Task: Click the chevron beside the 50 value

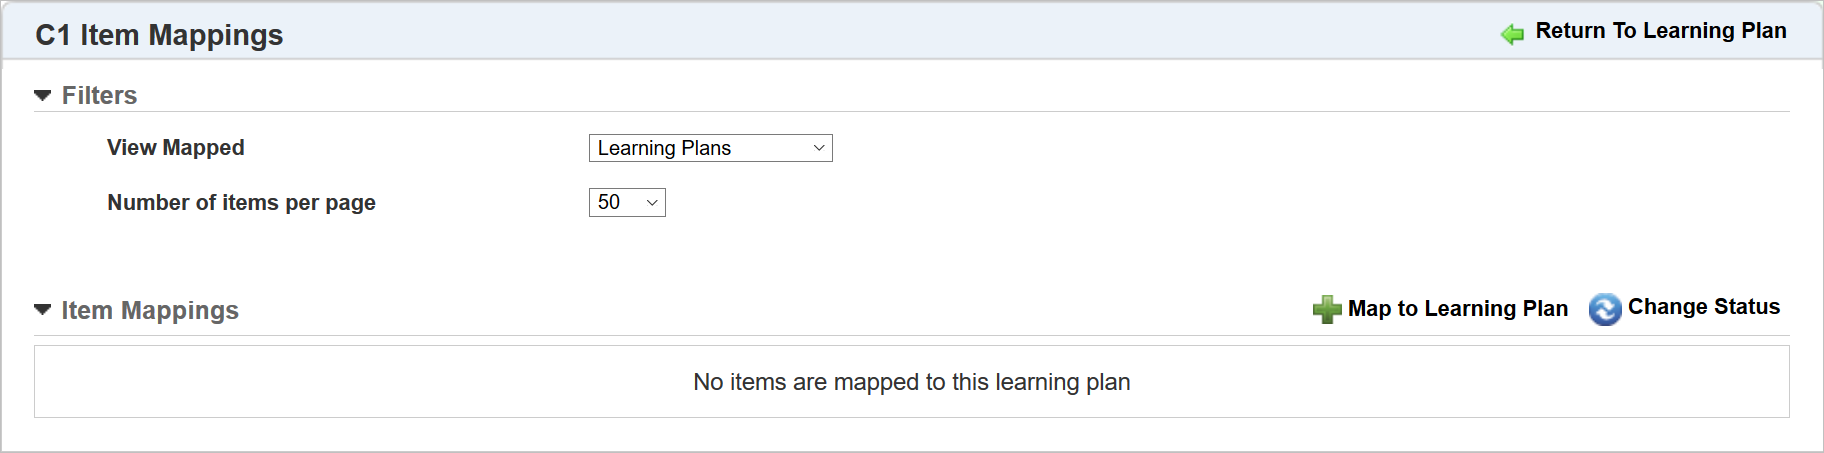Action: click(x=652, y=202)
